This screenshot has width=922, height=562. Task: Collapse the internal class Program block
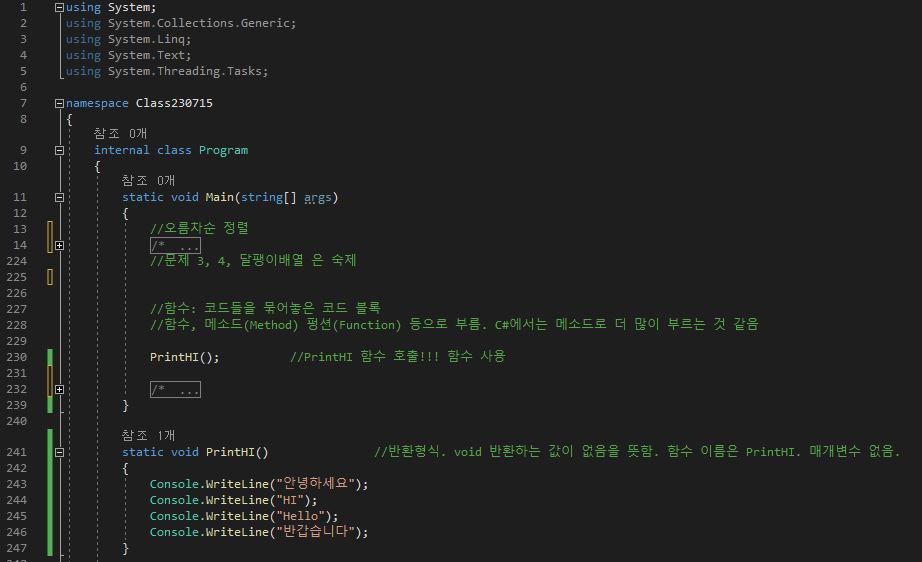59,150
